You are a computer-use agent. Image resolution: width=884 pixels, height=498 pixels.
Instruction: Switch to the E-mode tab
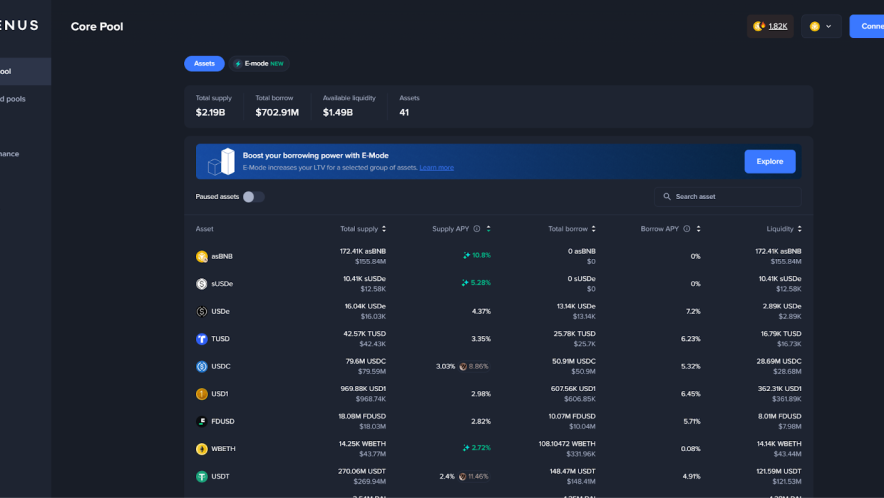[x=258, y=63]
